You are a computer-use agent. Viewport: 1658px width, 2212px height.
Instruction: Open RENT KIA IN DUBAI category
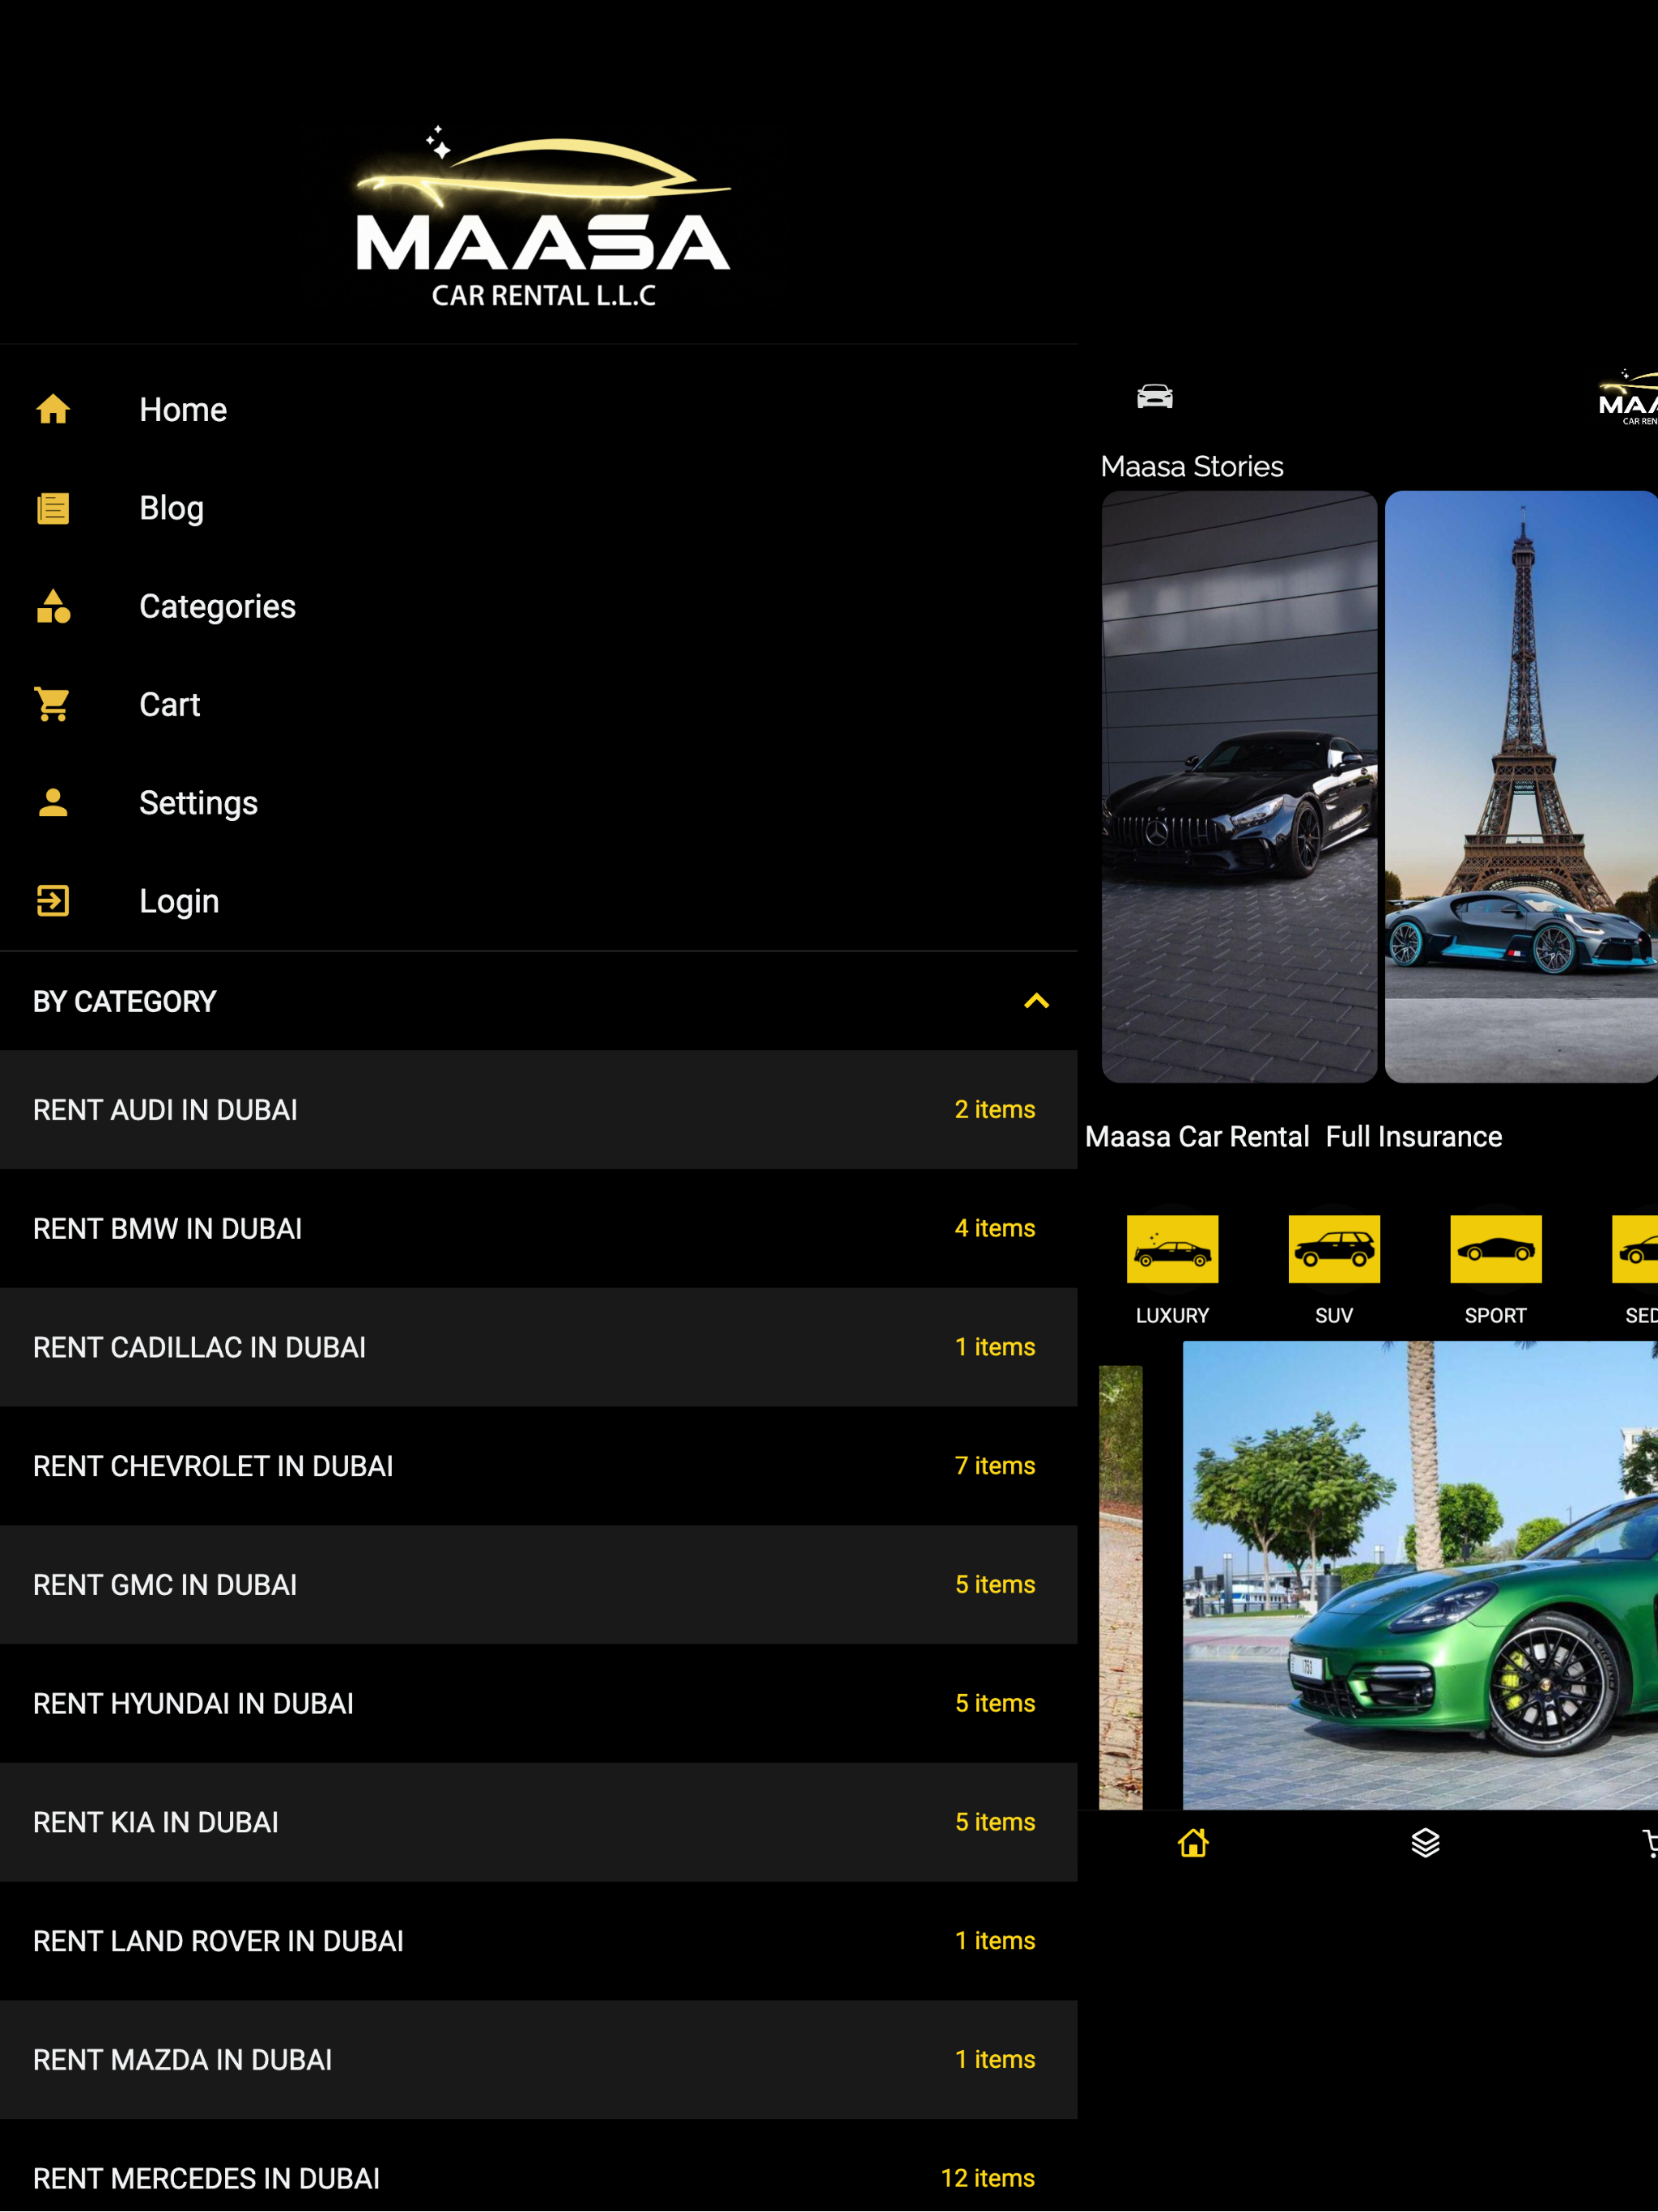538,1822
